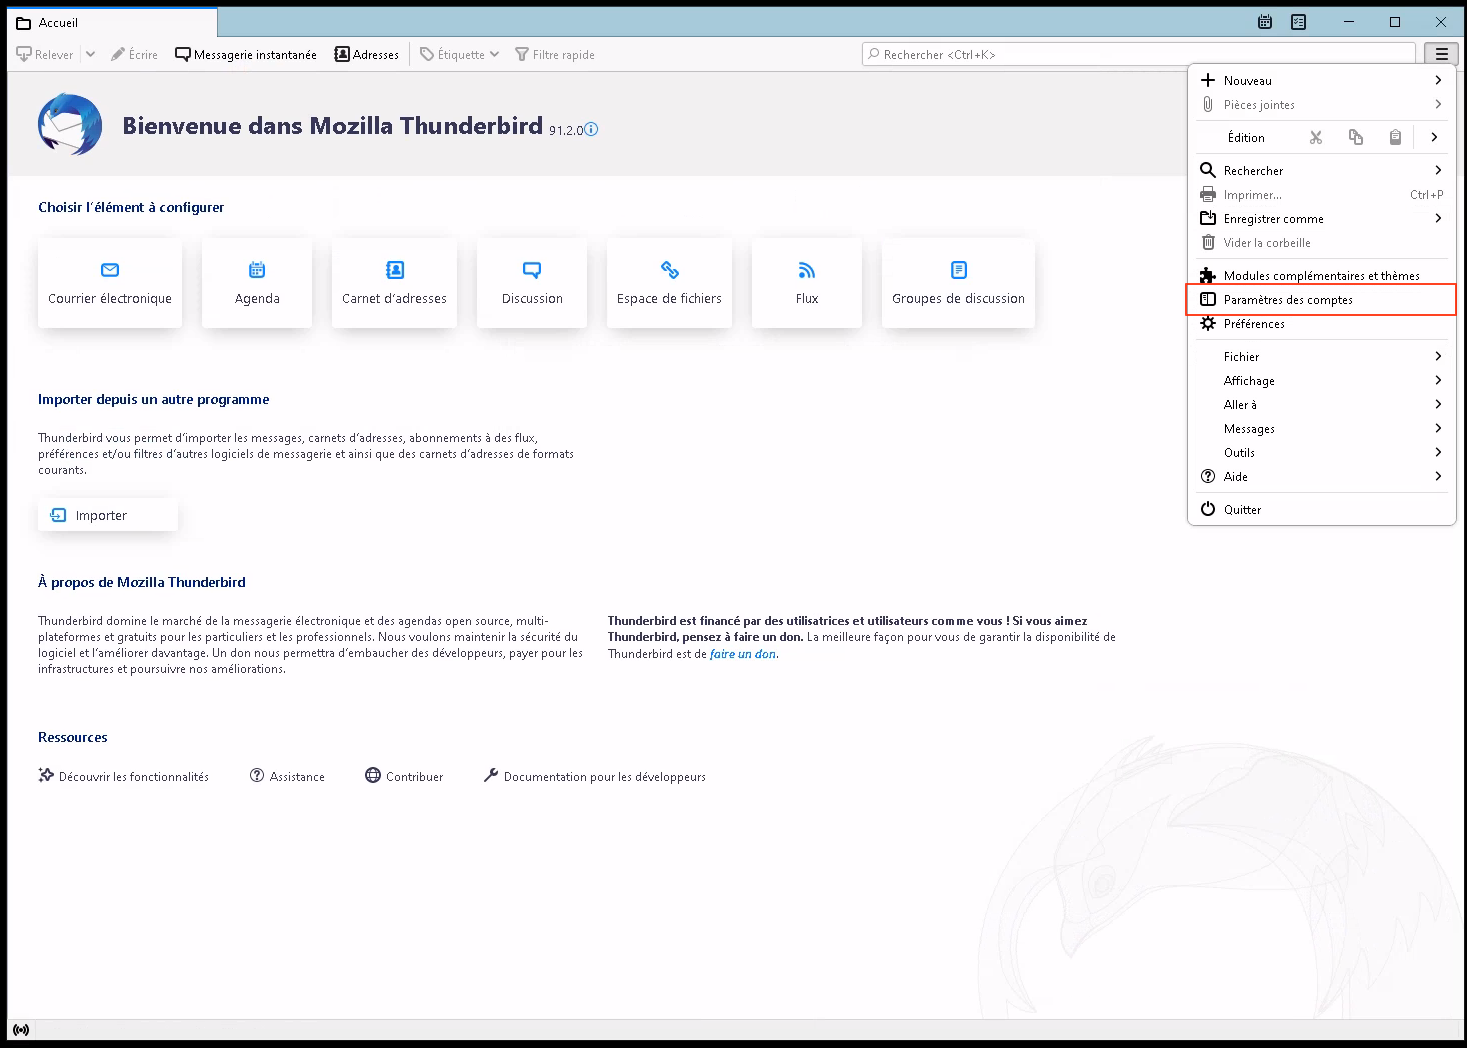Screen dimensions: 1467x1048
Task: Click the Rechercher search field
Action: click(x=1140, y=54)
